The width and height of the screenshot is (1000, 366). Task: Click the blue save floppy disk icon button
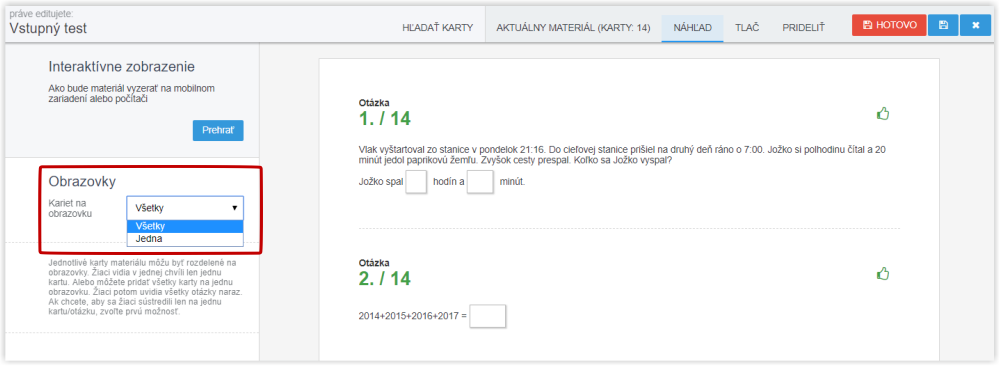[x=943, y=26]
